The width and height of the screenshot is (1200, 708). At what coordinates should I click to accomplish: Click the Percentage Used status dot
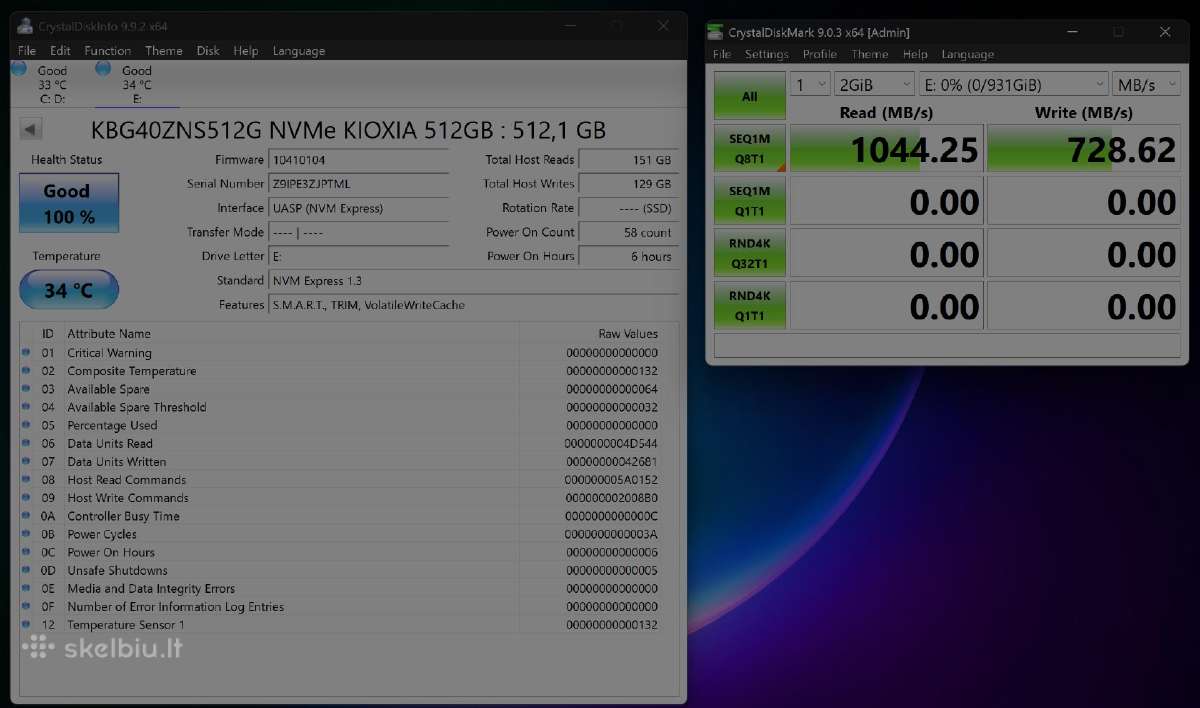[x=26, y=425]
